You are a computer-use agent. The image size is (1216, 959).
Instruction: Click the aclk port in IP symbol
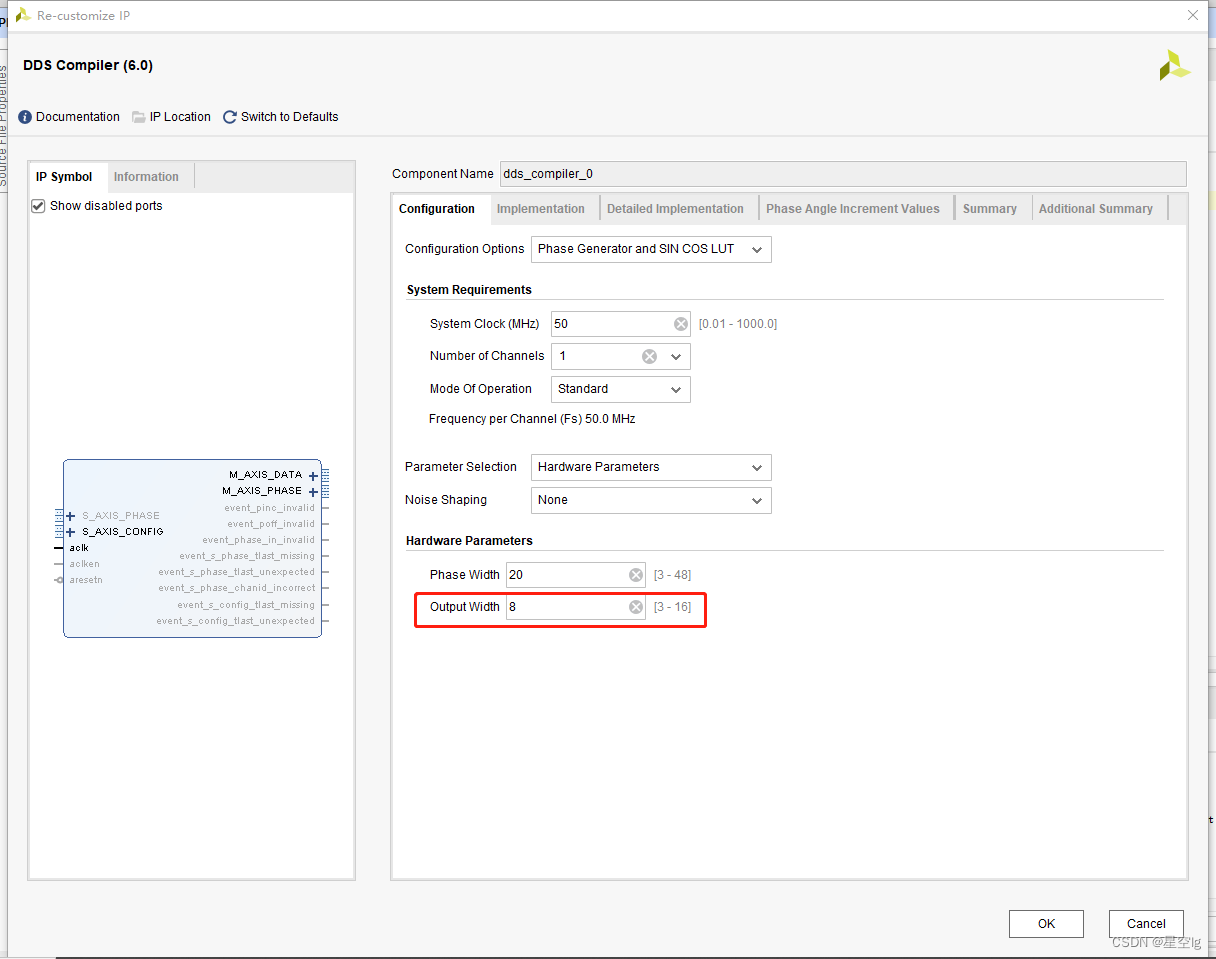(x=79, y=548)
